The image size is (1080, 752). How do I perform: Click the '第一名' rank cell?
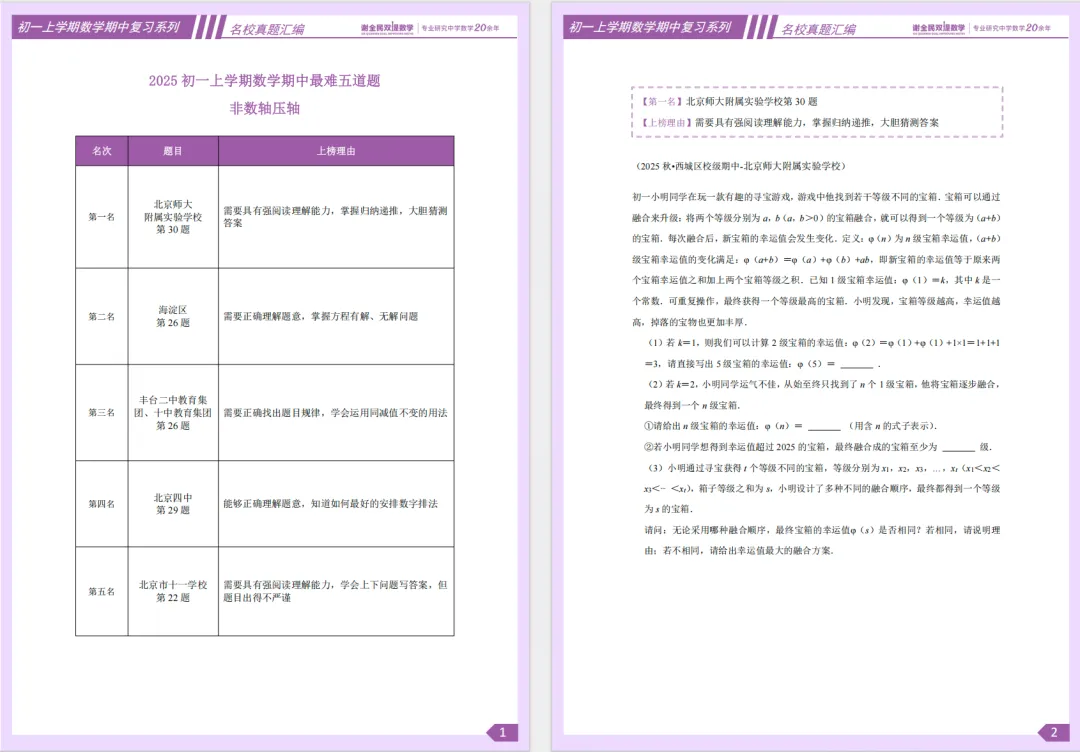click(102, 217)
